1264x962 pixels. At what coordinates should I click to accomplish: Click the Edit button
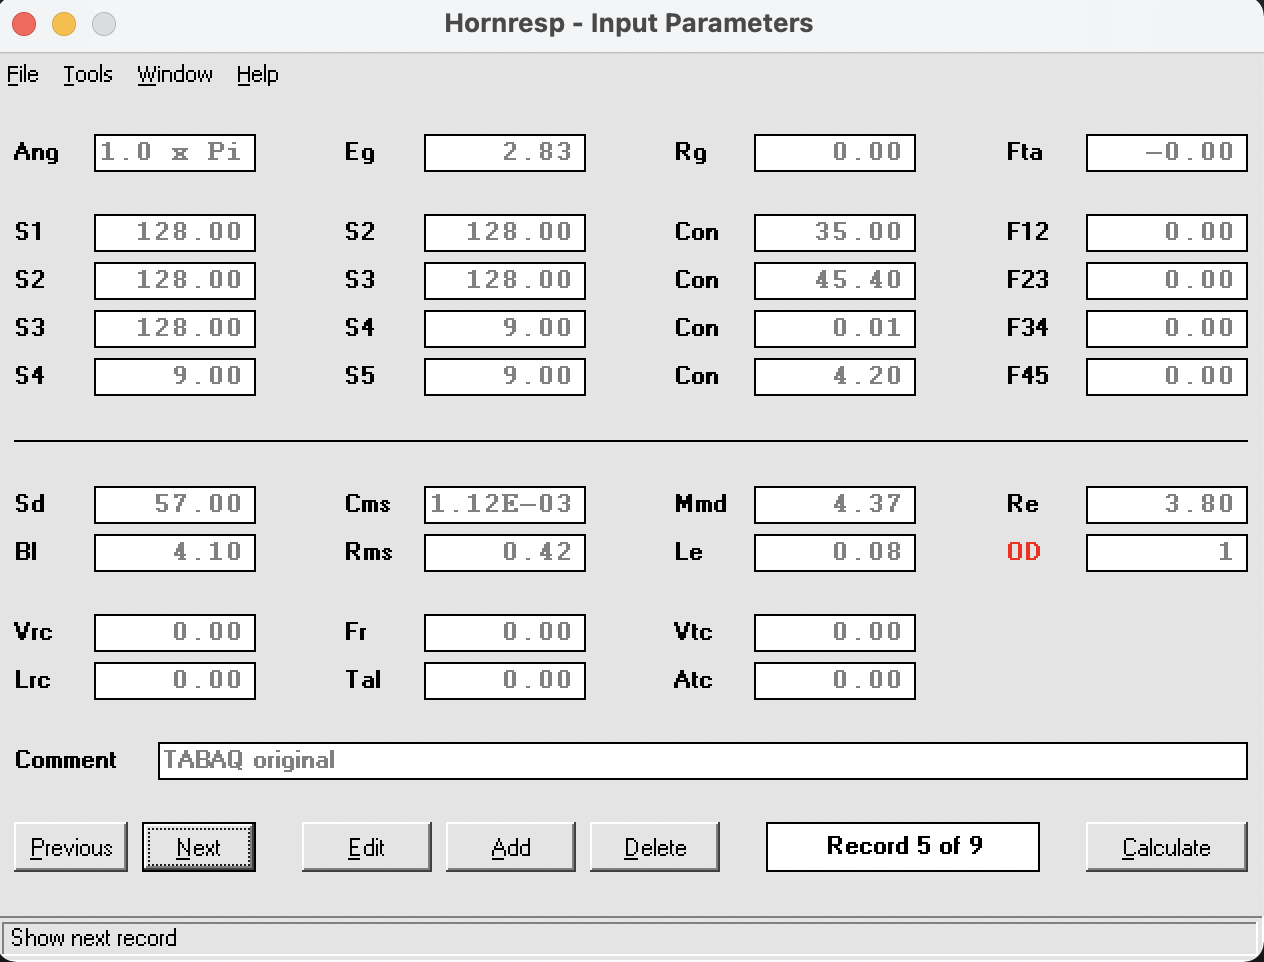367,847
